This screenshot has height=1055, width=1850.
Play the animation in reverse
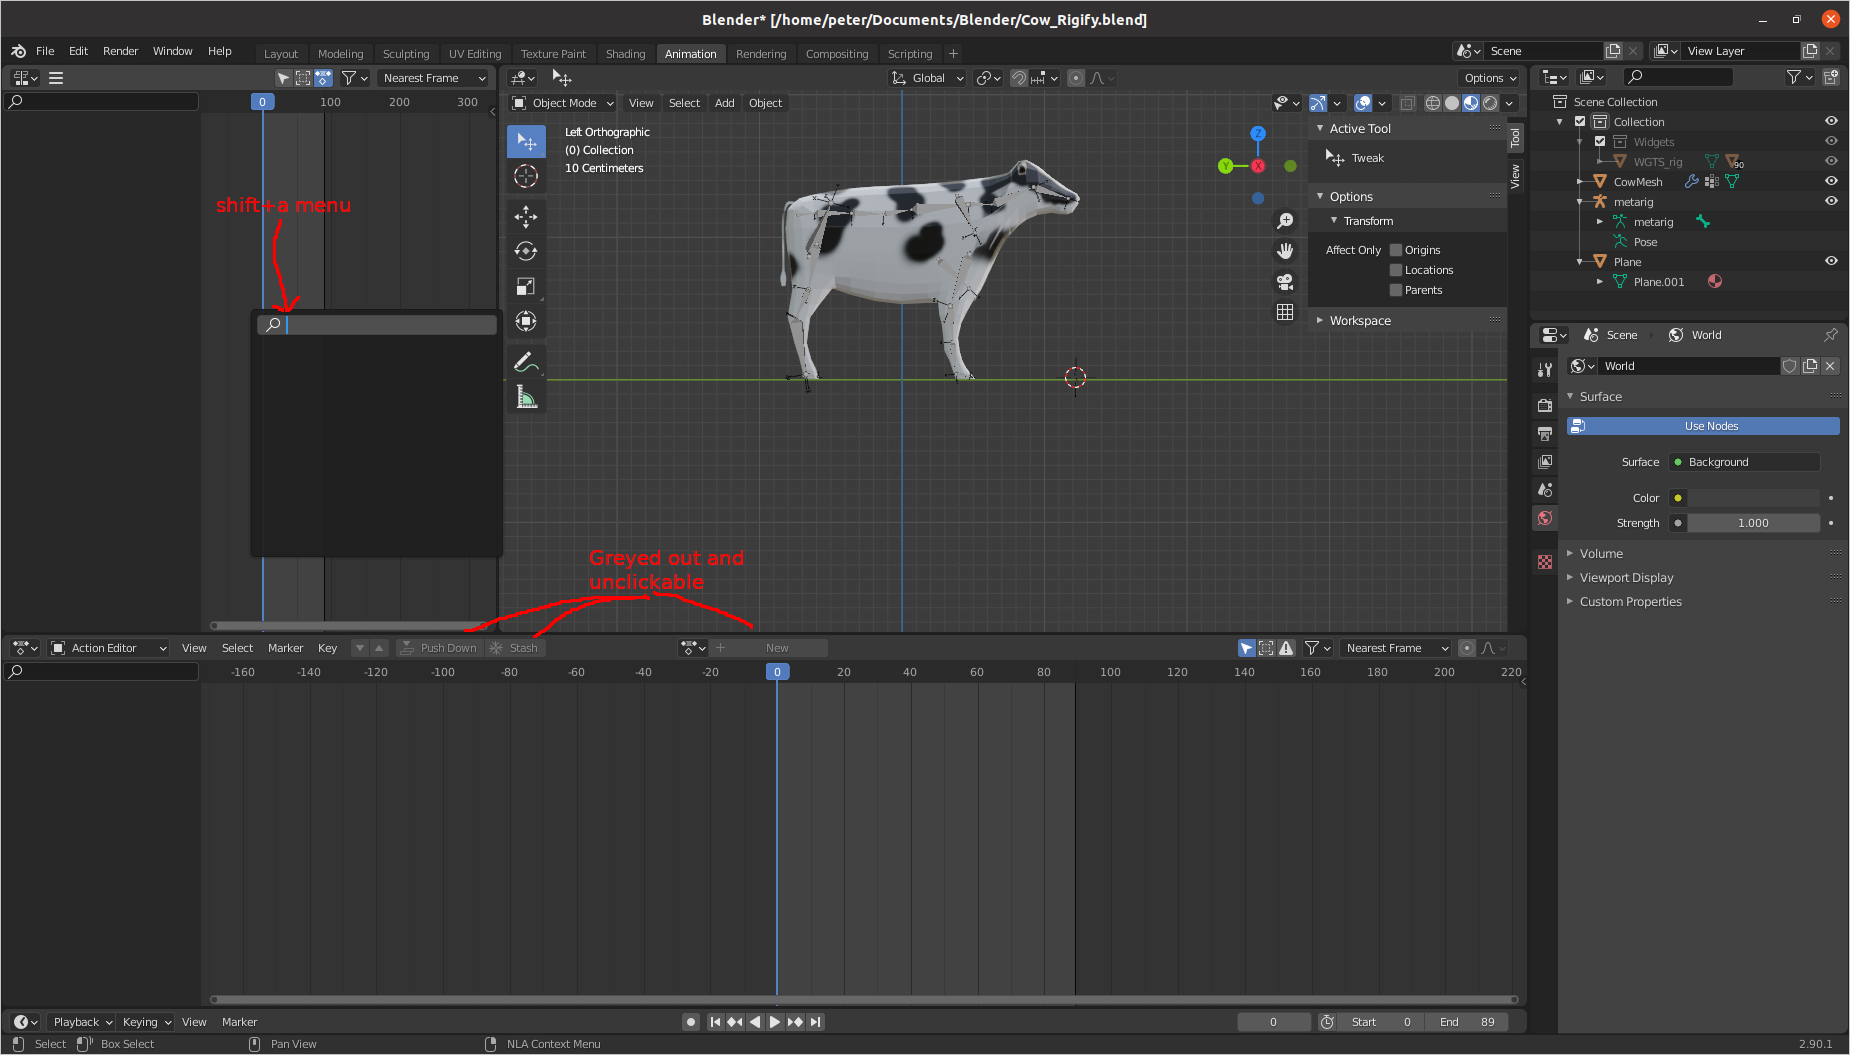(755, 1022)
